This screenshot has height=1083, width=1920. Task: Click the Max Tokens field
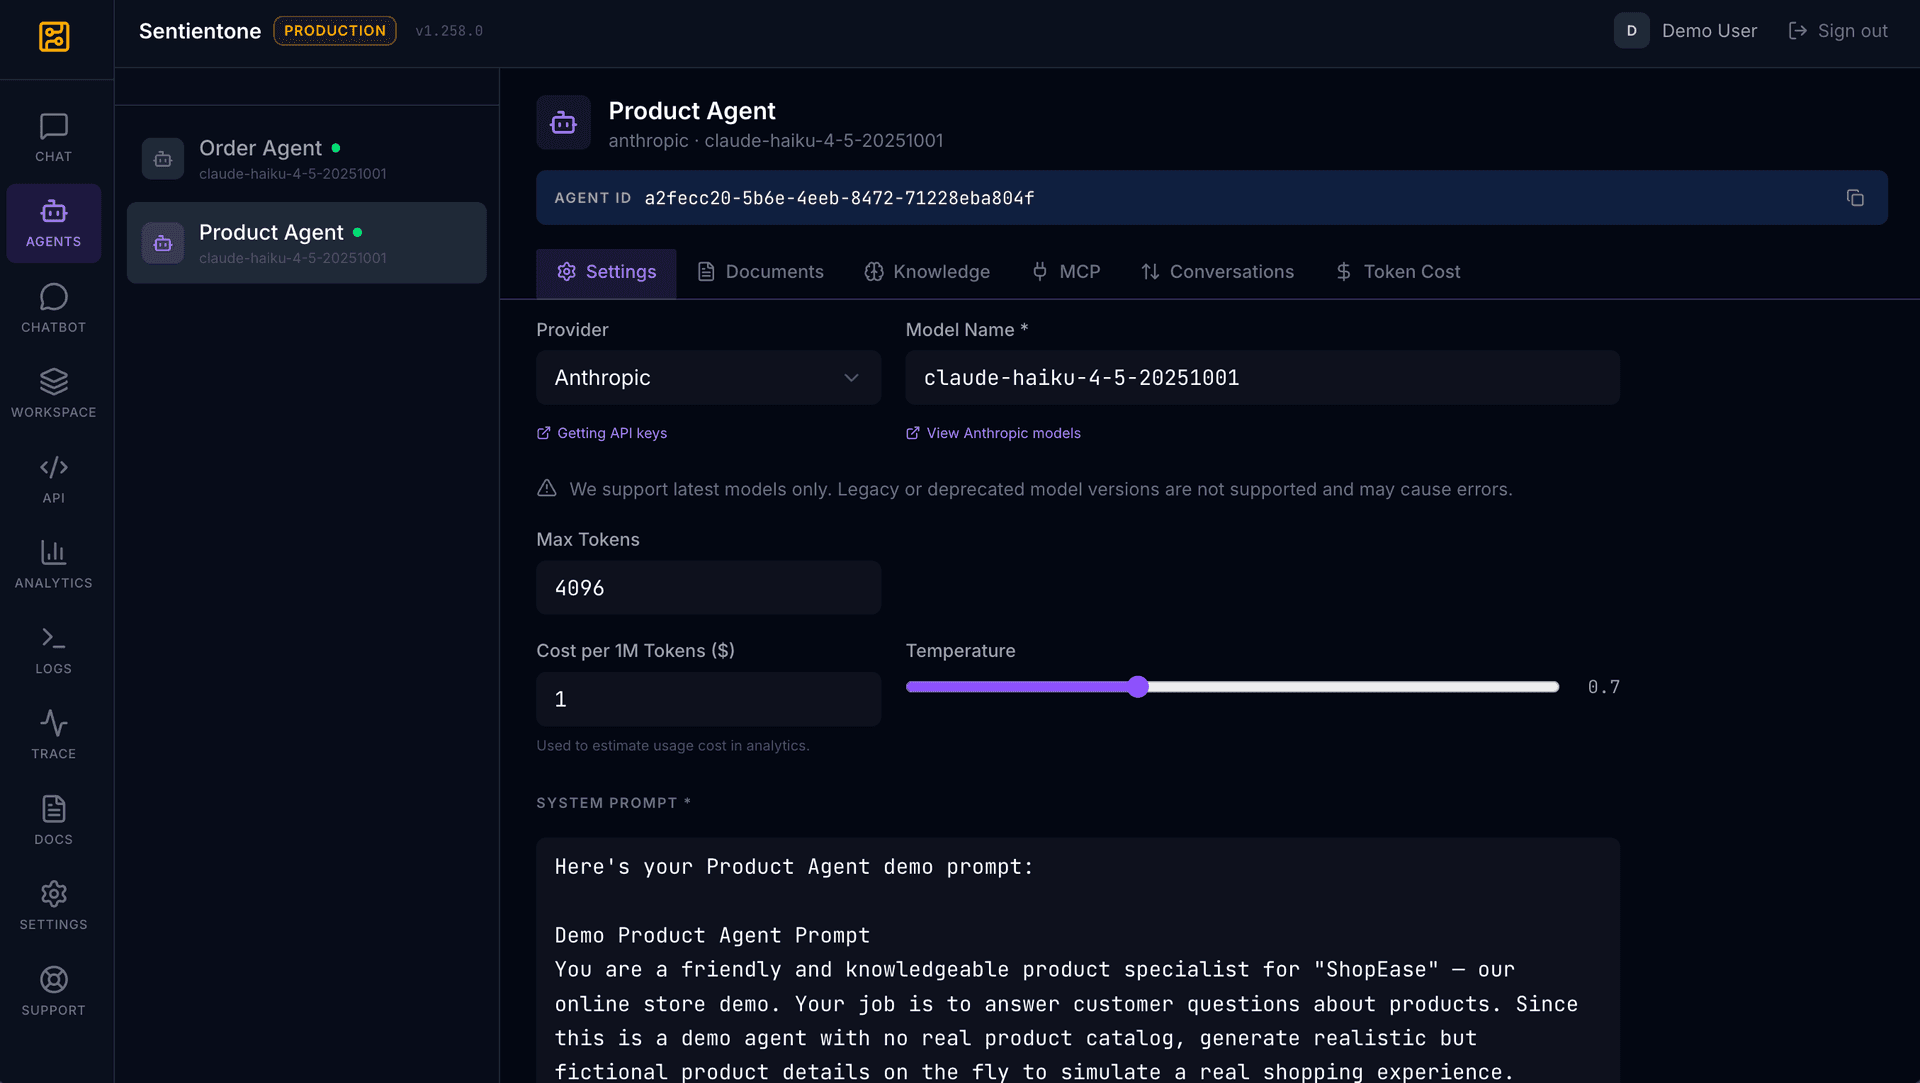(x=708, y=588)
